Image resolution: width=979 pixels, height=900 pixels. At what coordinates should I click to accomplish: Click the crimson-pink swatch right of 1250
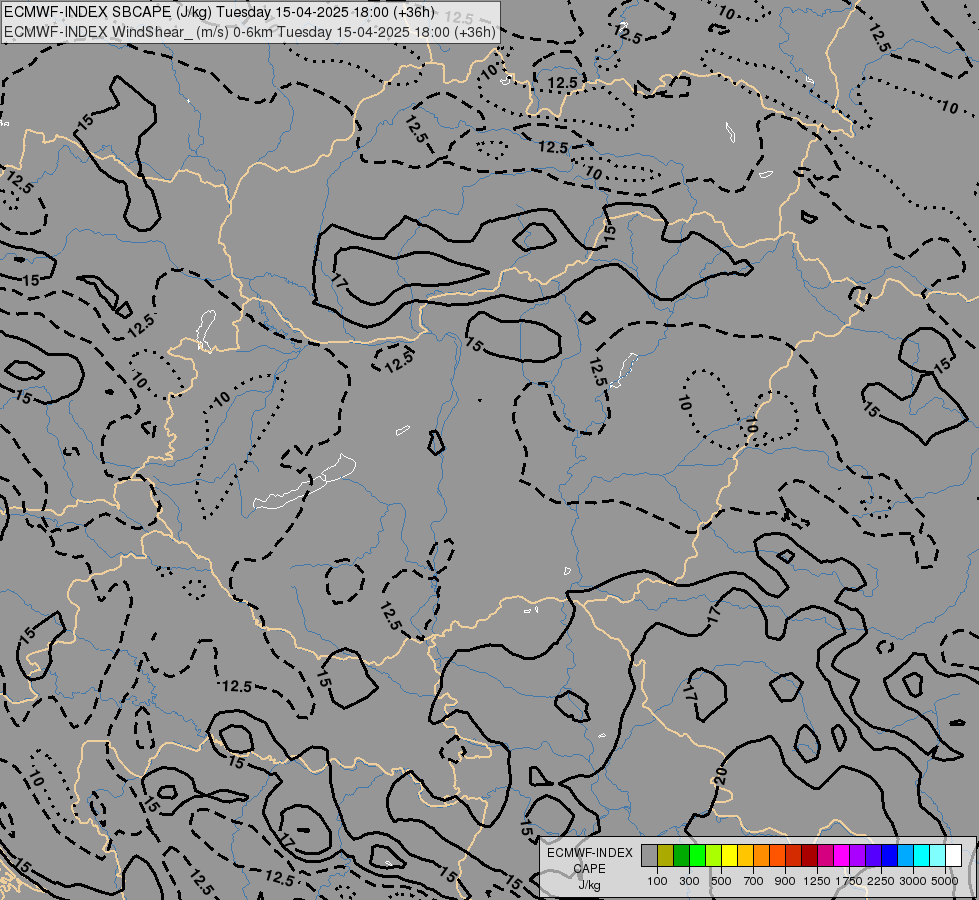point(825,856)
